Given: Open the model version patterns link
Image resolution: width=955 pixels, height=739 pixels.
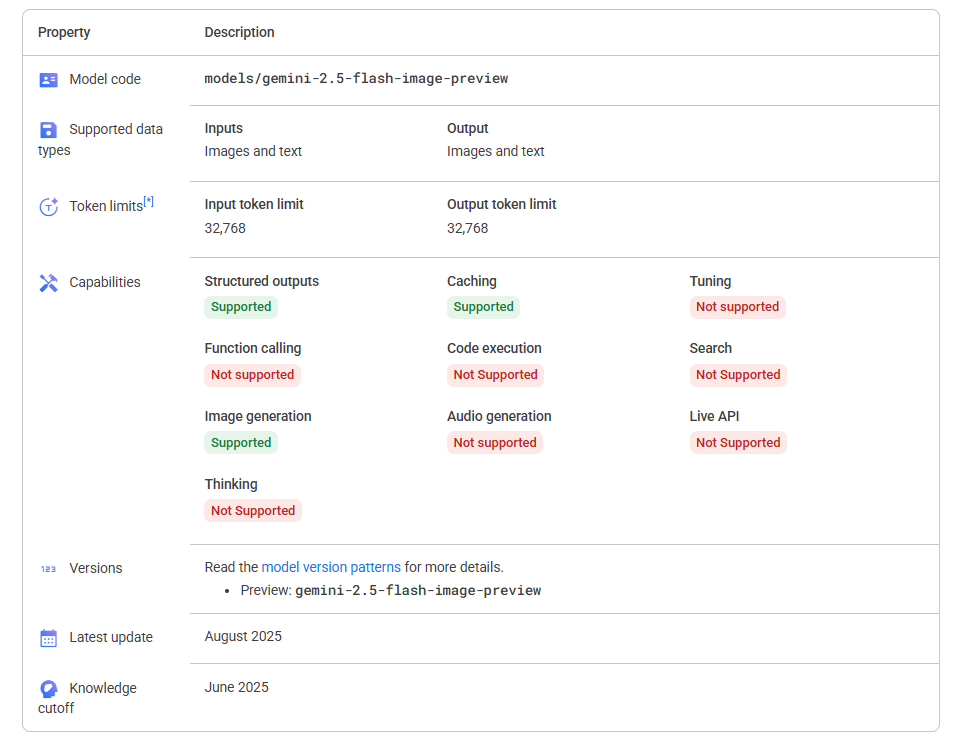Looking at the screenshot, I should tap(331, 567).
